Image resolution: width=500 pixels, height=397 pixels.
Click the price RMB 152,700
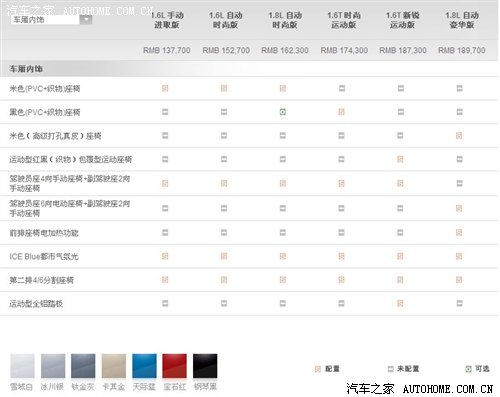[226, 50]
